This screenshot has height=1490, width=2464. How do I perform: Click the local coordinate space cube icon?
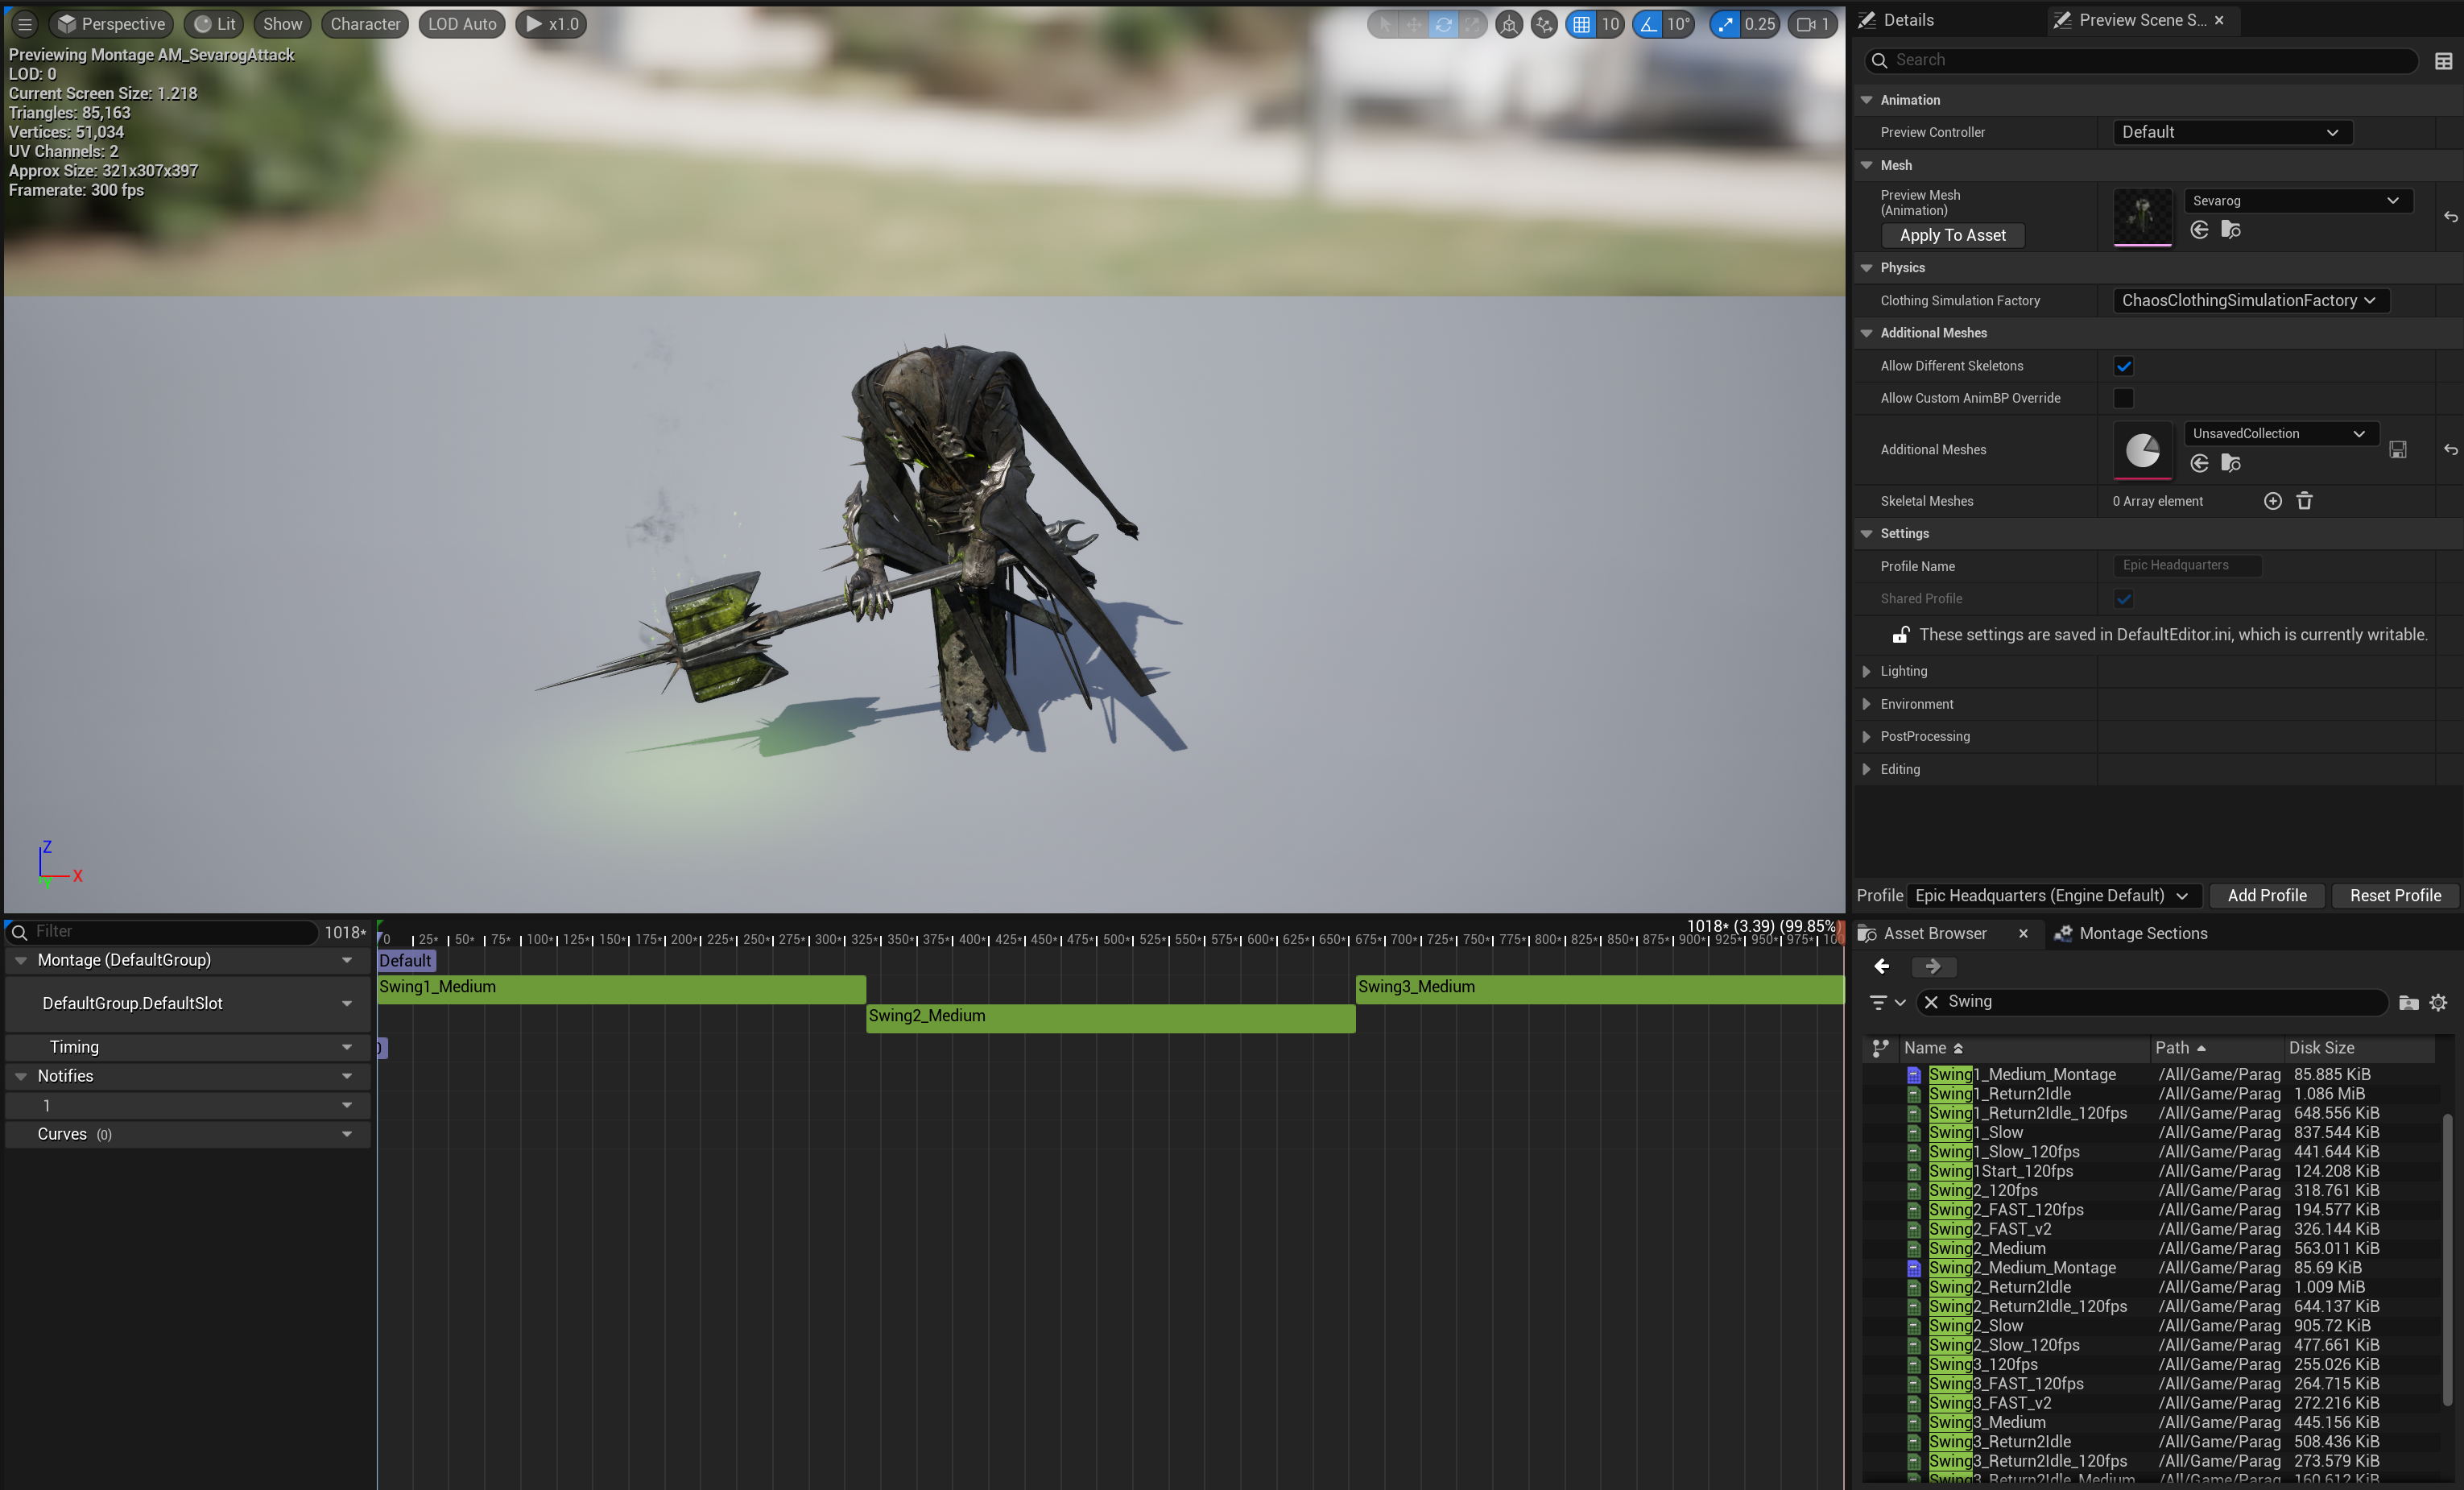point(1509,24)
